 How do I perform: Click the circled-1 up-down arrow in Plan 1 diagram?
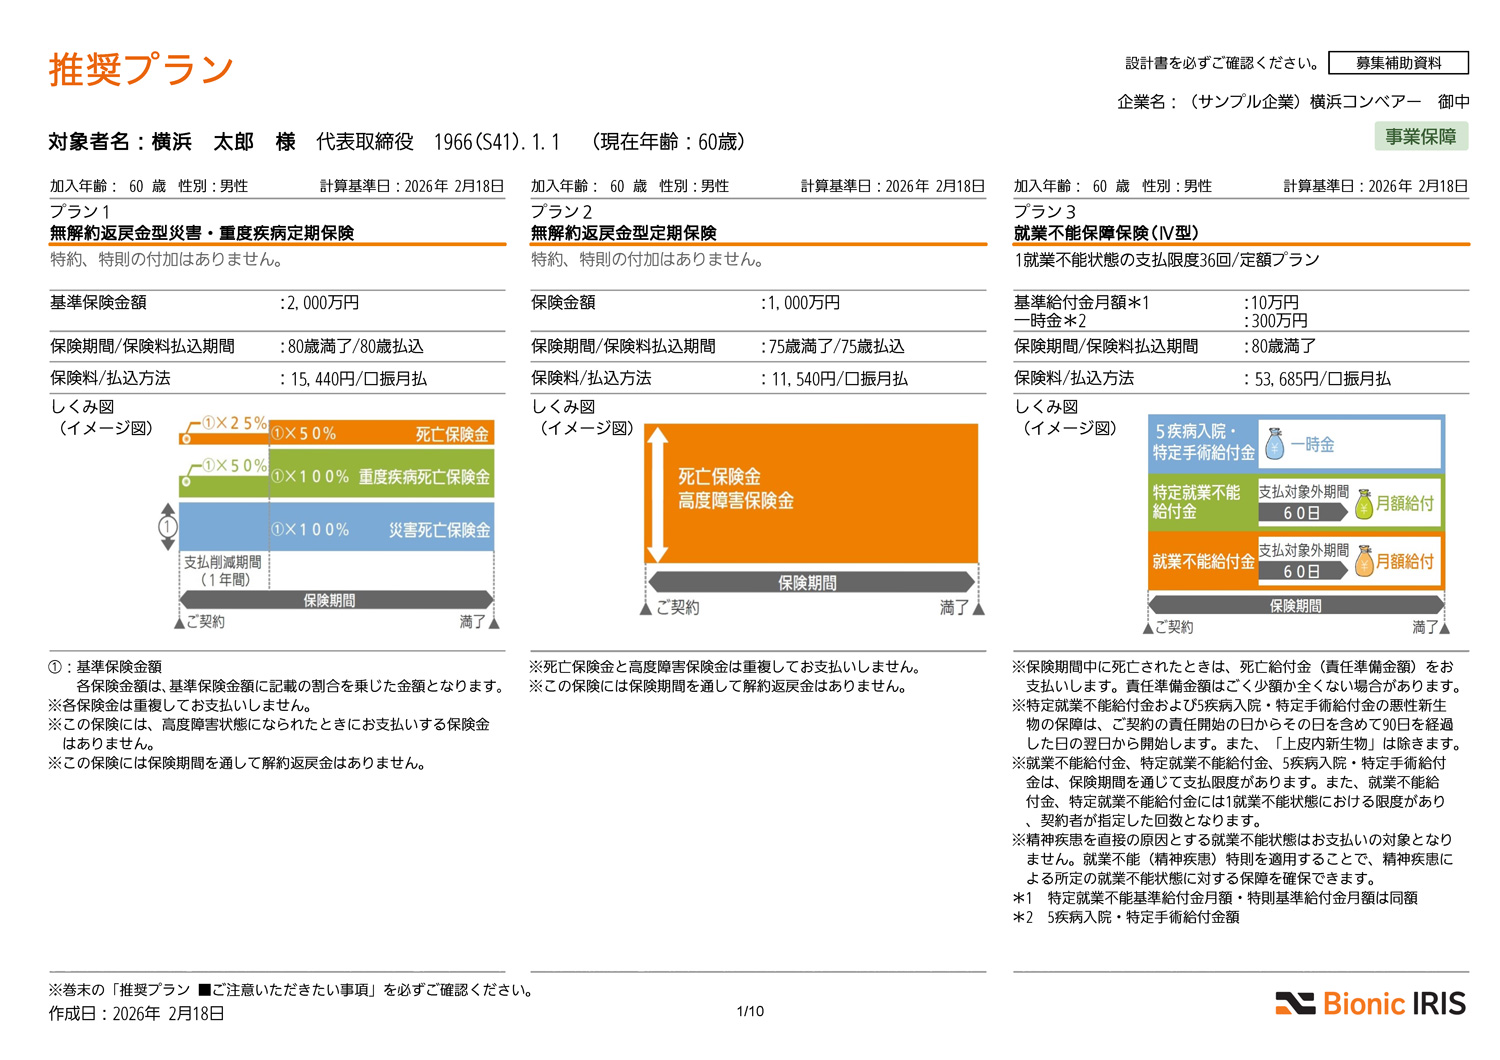(167, 527)
